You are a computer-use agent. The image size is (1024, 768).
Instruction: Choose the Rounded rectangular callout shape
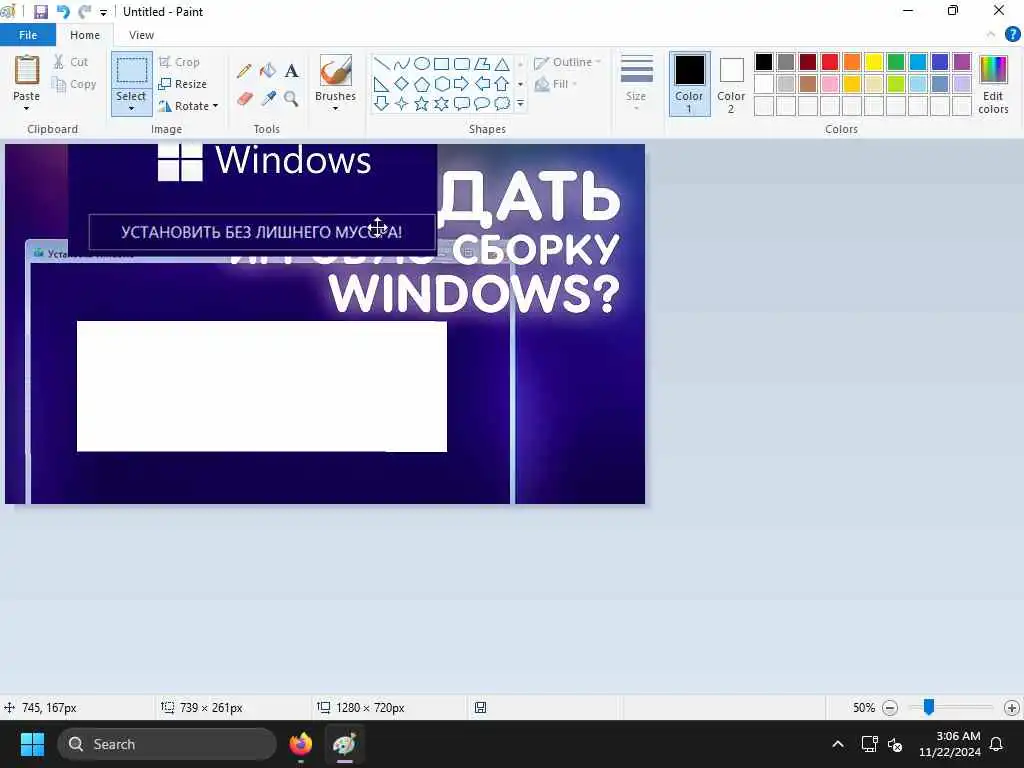tap(462, 103)
